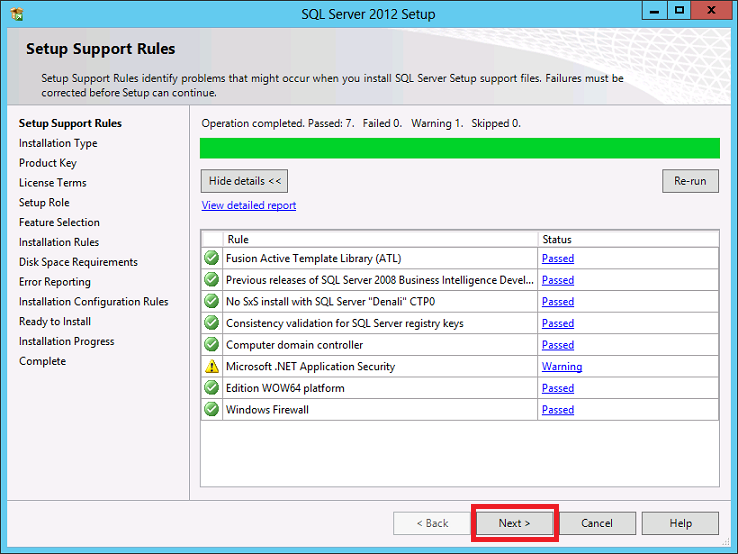Open the Warning status for .NET Application Security
Screen dimensions: 738x554
coord(562,367)
